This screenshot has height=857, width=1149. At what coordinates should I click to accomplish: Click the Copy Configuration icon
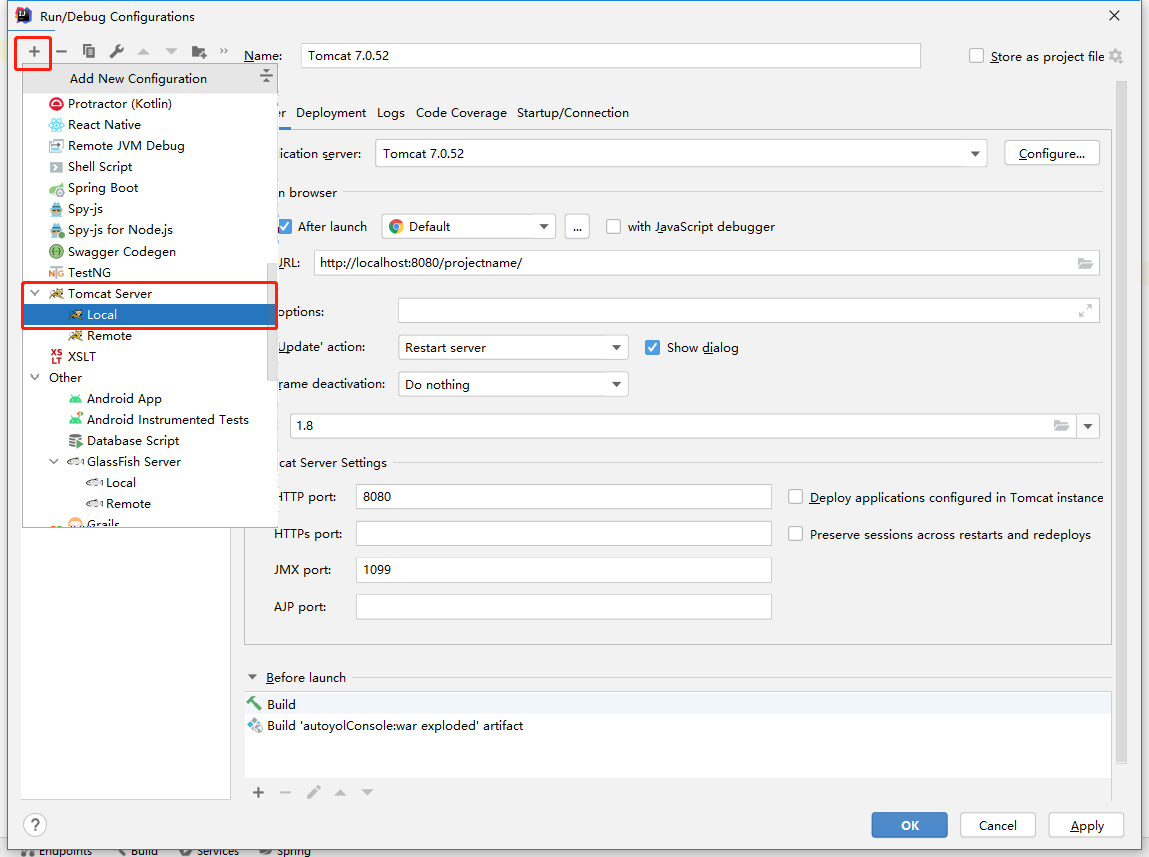point(89,51)
